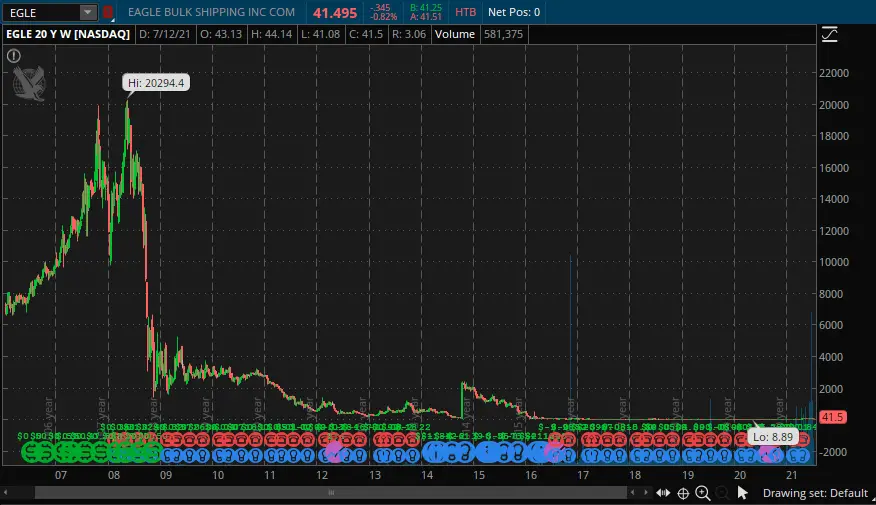Screen dimensions: 876x505
Task: Click the 10000 price axis label
Action: 834,261
